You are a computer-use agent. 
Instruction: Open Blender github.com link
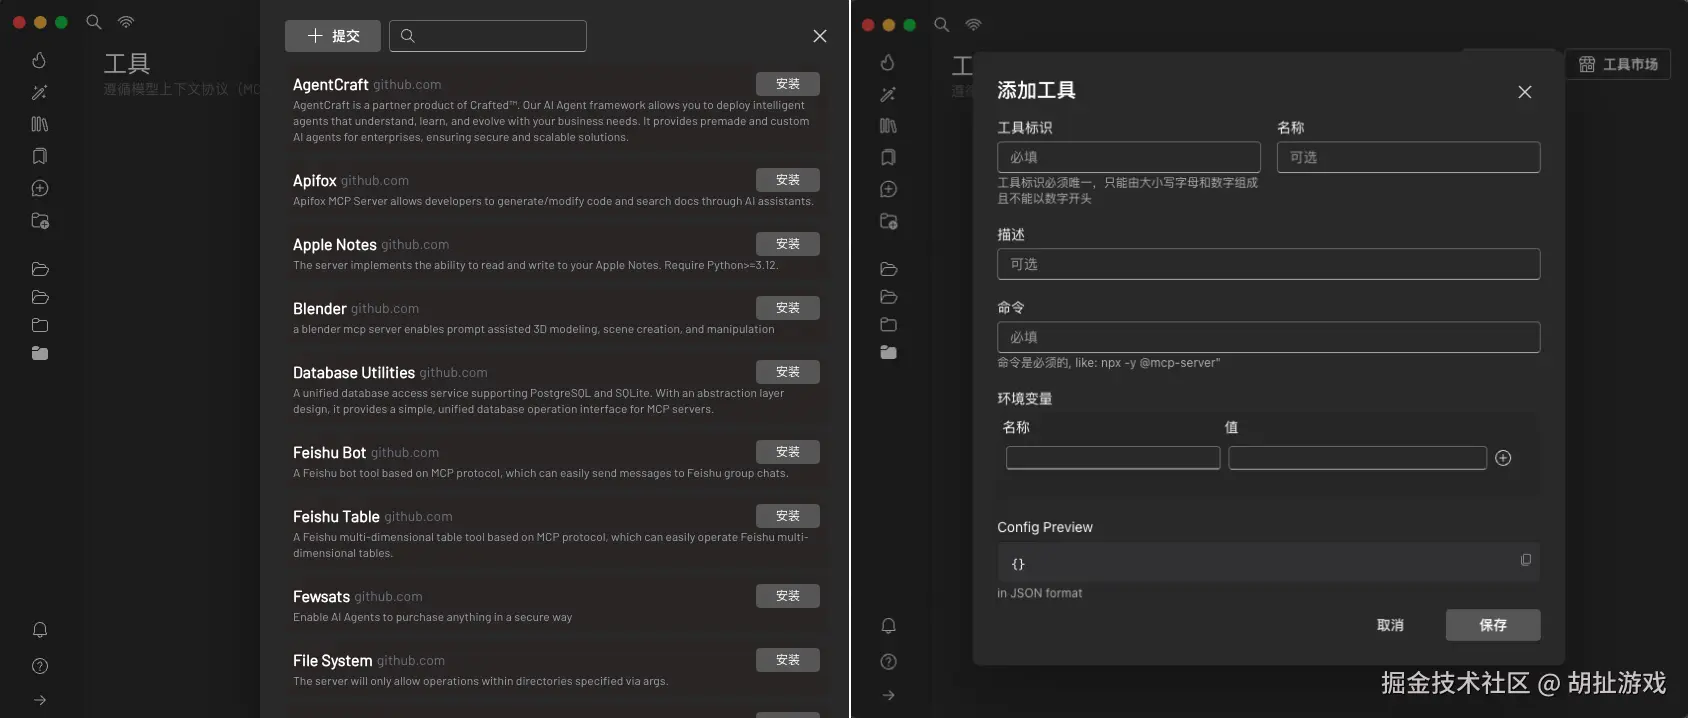[x=385, y=309]
